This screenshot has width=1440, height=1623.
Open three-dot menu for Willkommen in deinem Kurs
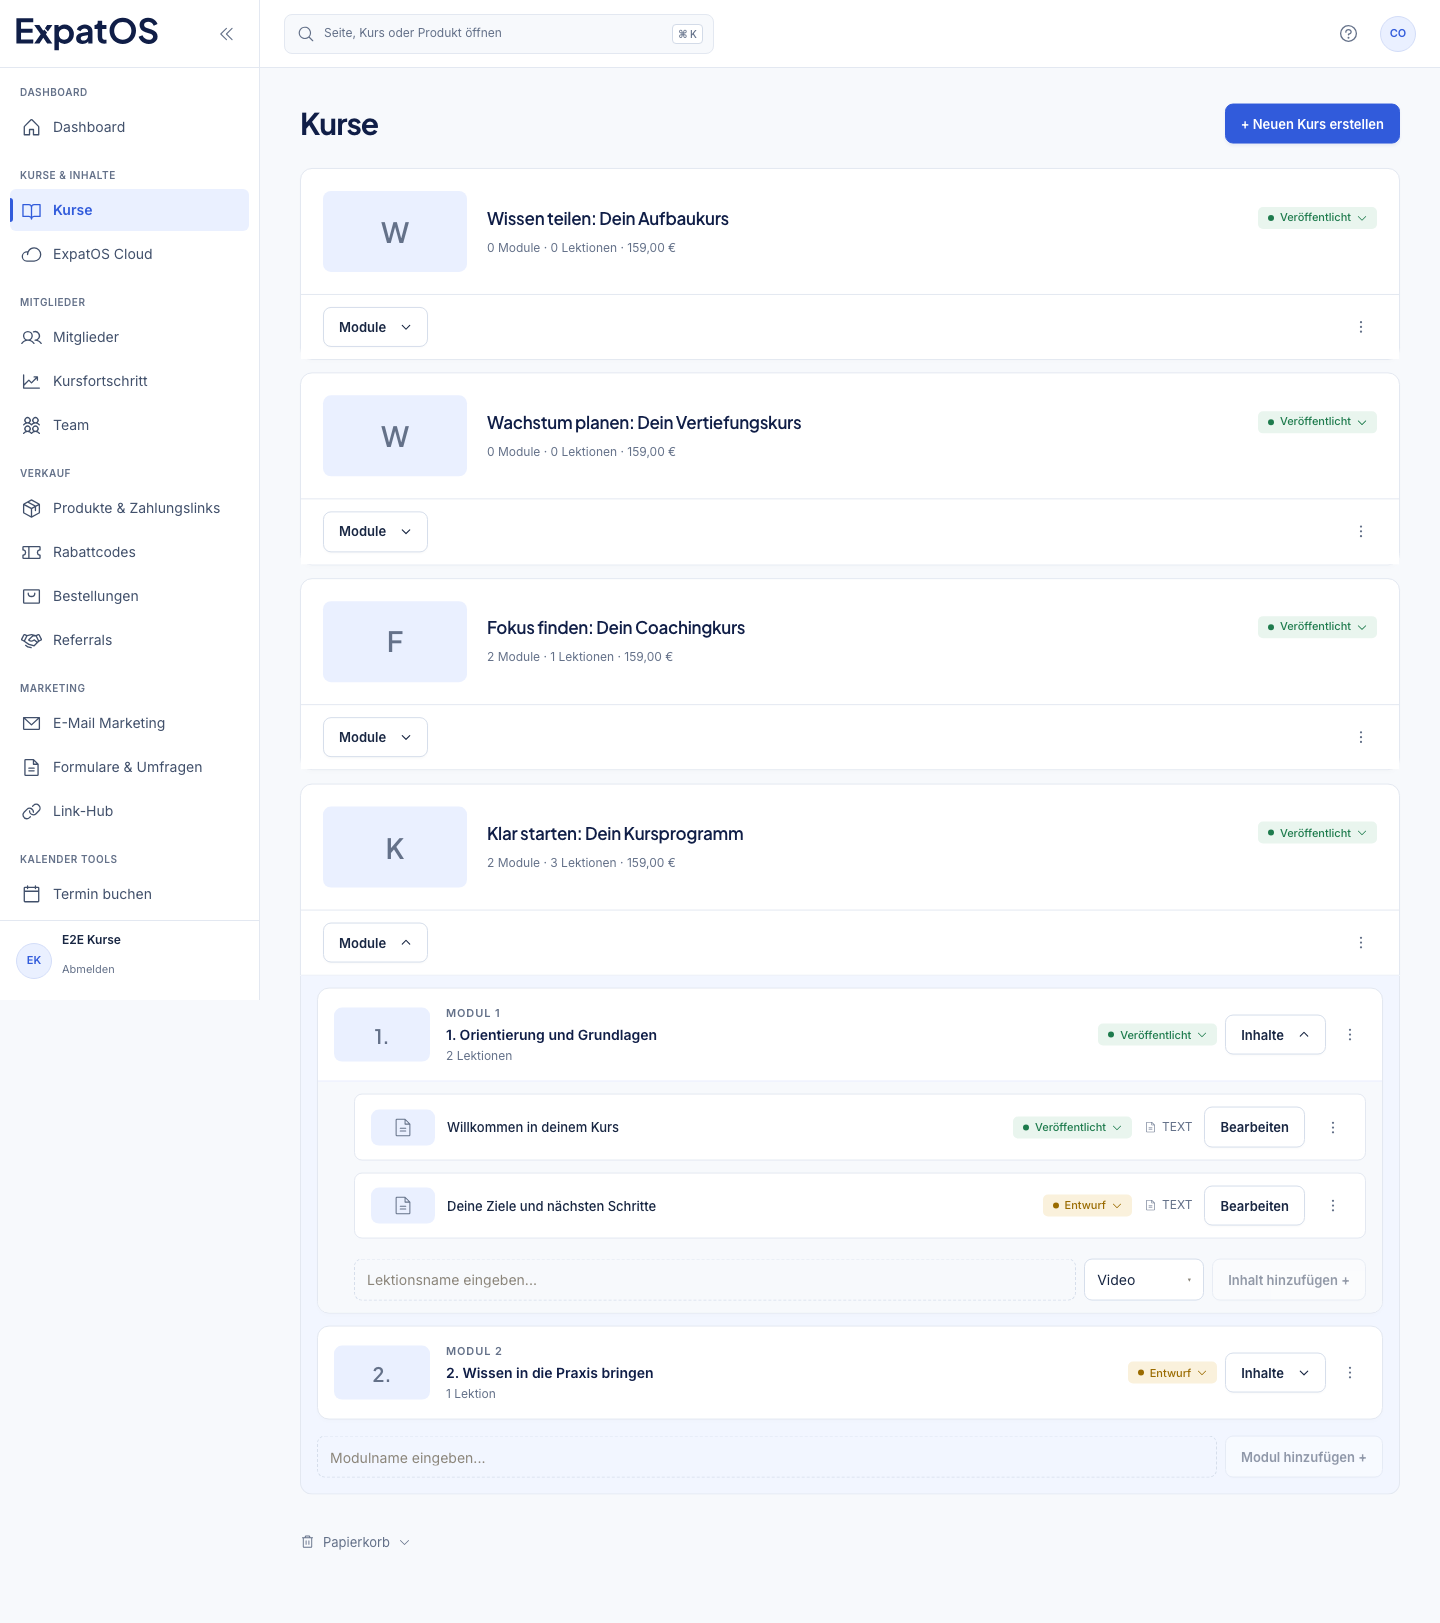[1333, 1127]
